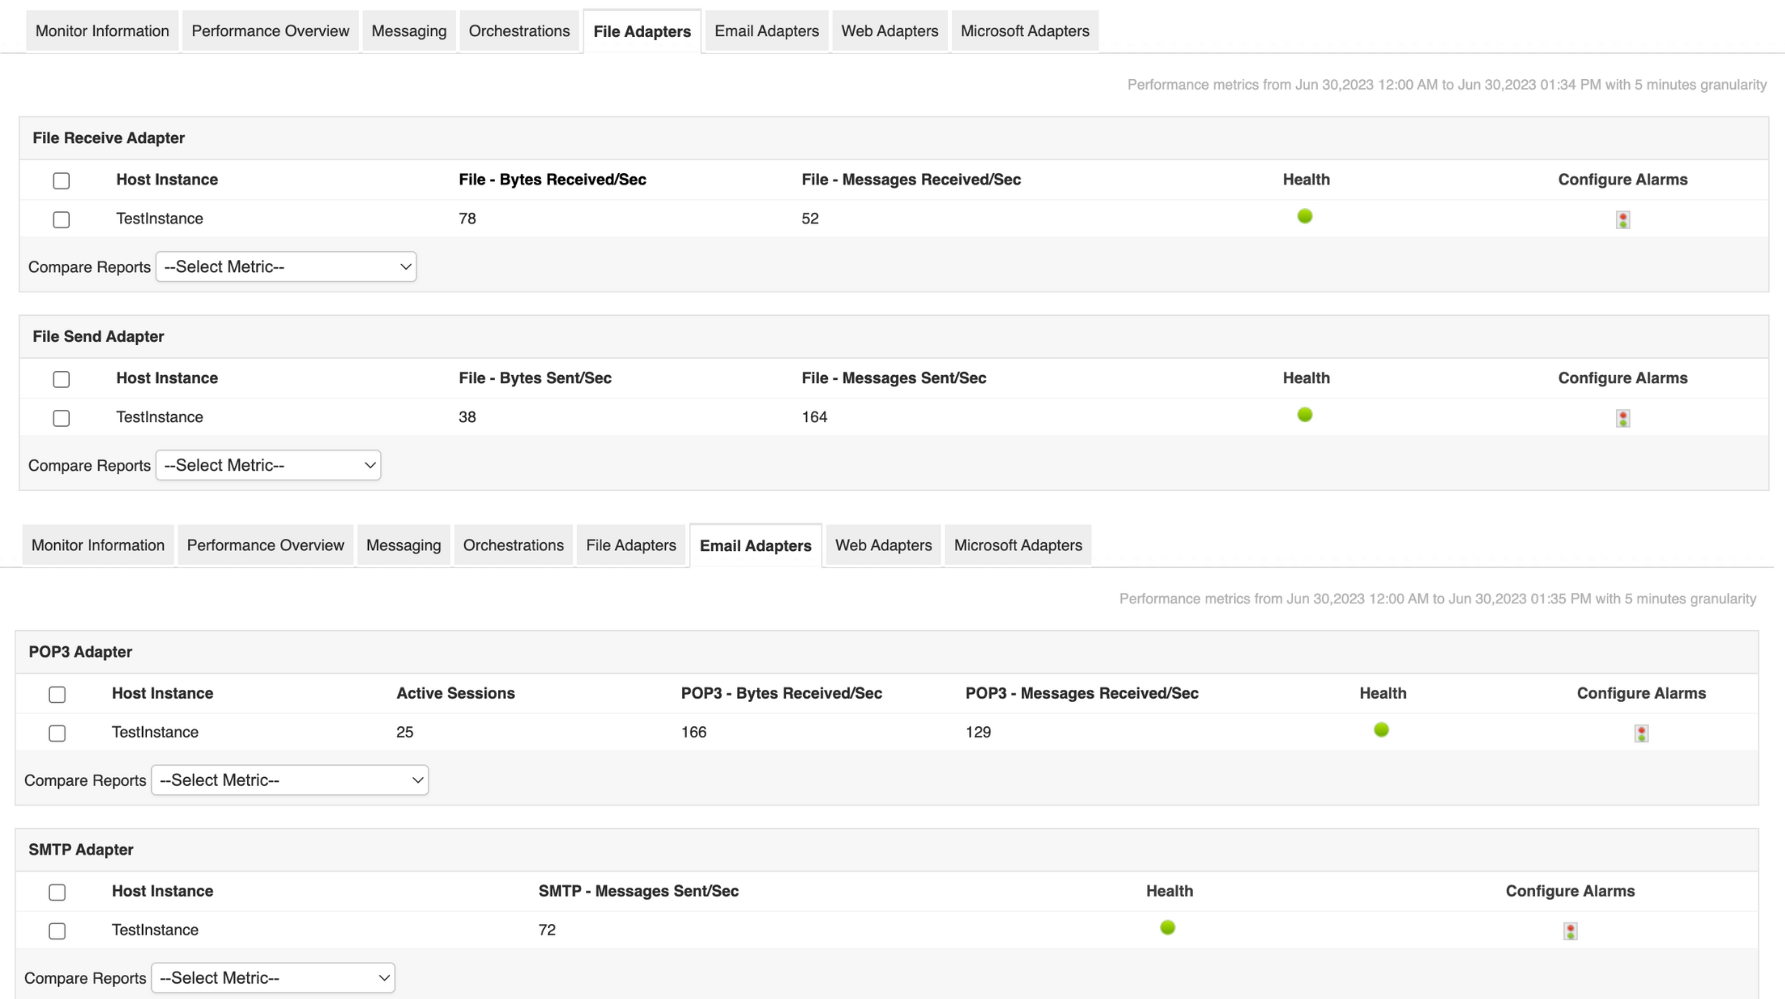Open TestInstance host in SMTP Adapter table
Image resolution: width=1785 pixels, height=999 pixels.
pyautogui.click(x=155, y=930)
